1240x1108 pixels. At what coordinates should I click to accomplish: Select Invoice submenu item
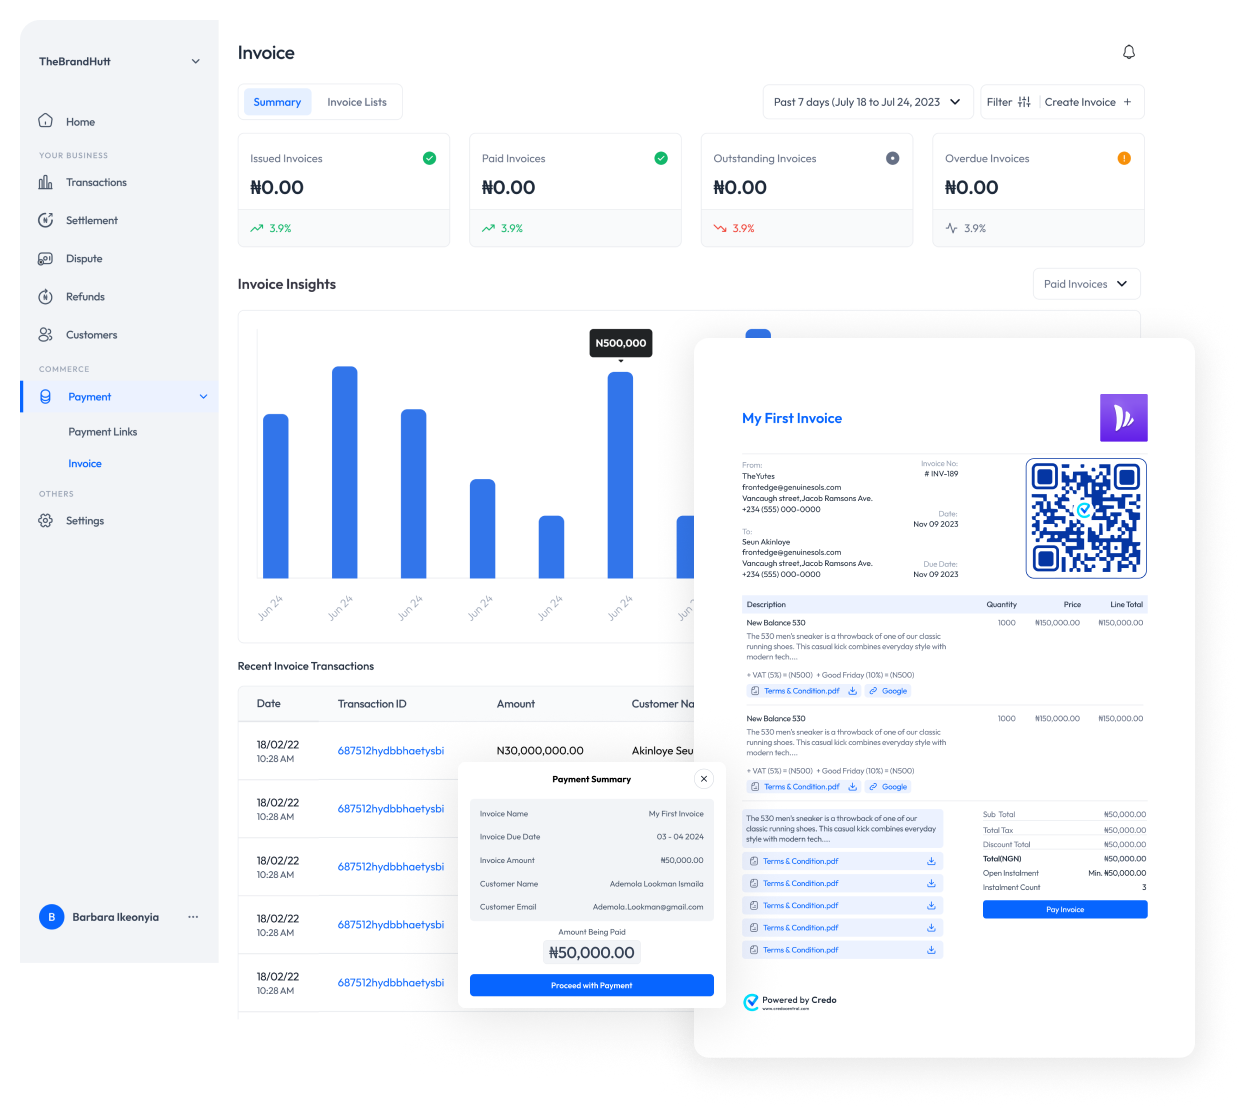85,464
